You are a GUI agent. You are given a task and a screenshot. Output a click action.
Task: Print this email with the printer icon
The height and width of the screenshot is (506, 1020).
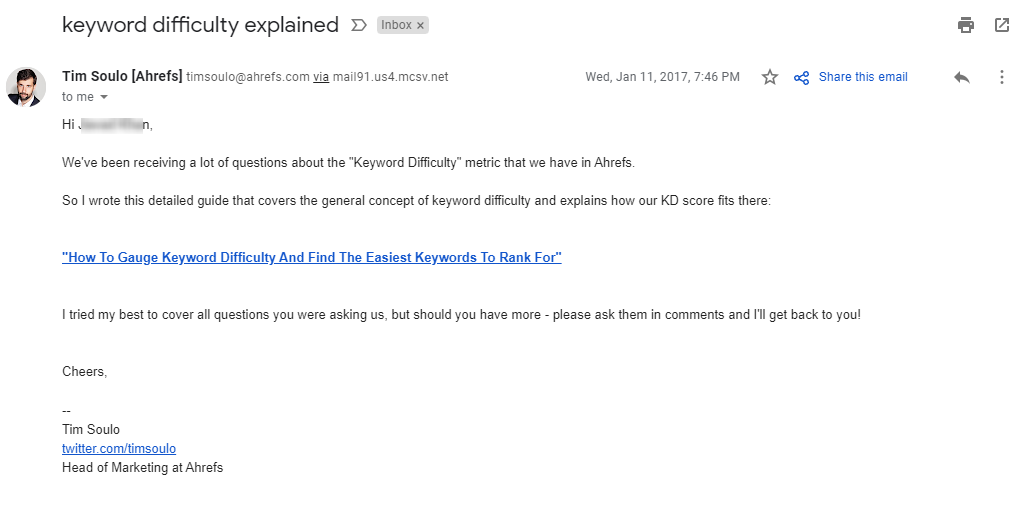coord(965,26)
